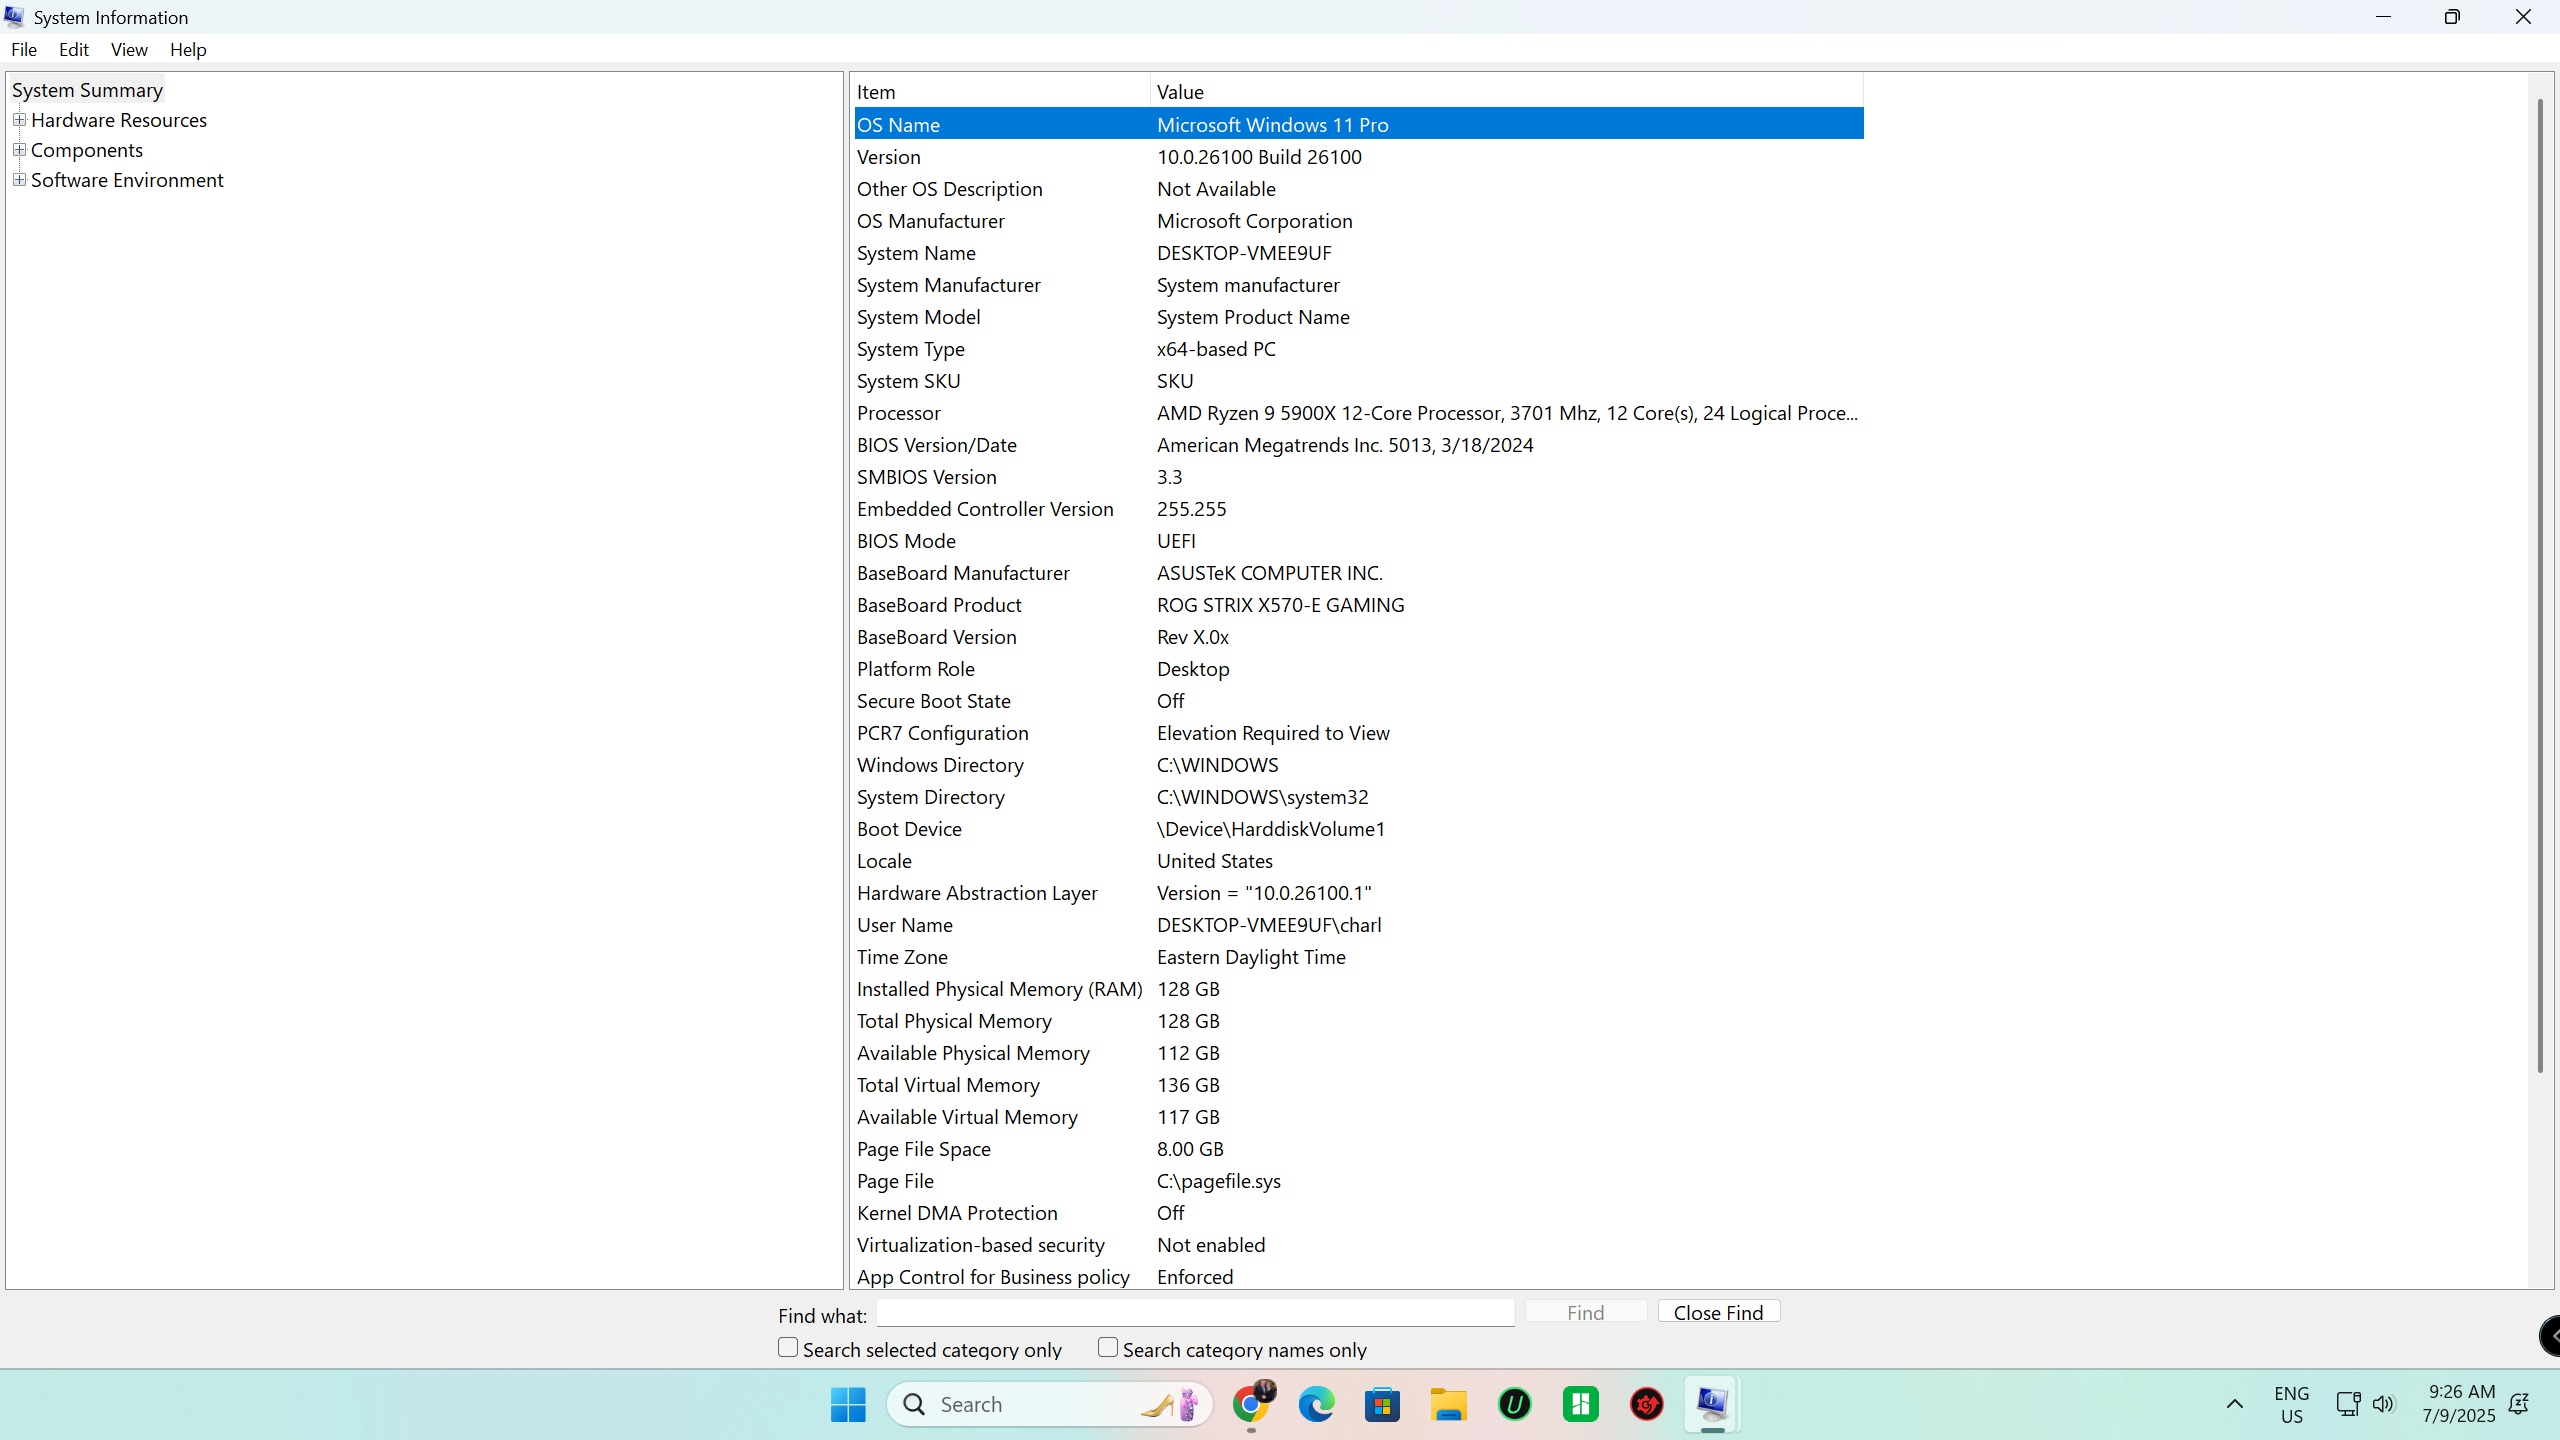Select the BaseBoard Product row
The width and height of the screenshot is (2560, 1440).
1359,605
